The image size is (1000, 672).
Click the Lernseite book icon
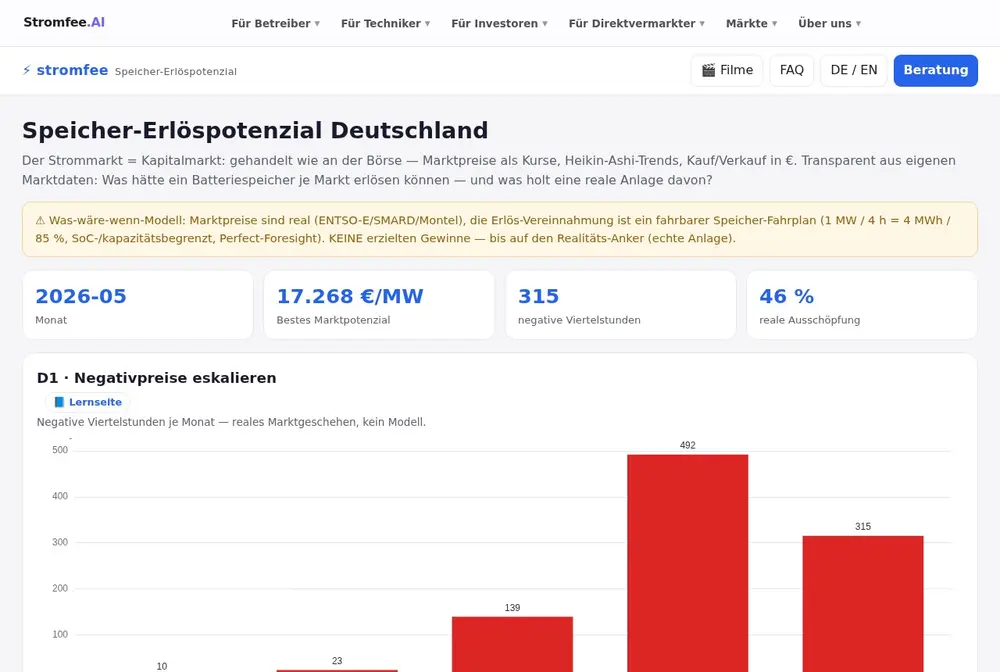coord(59,402)
